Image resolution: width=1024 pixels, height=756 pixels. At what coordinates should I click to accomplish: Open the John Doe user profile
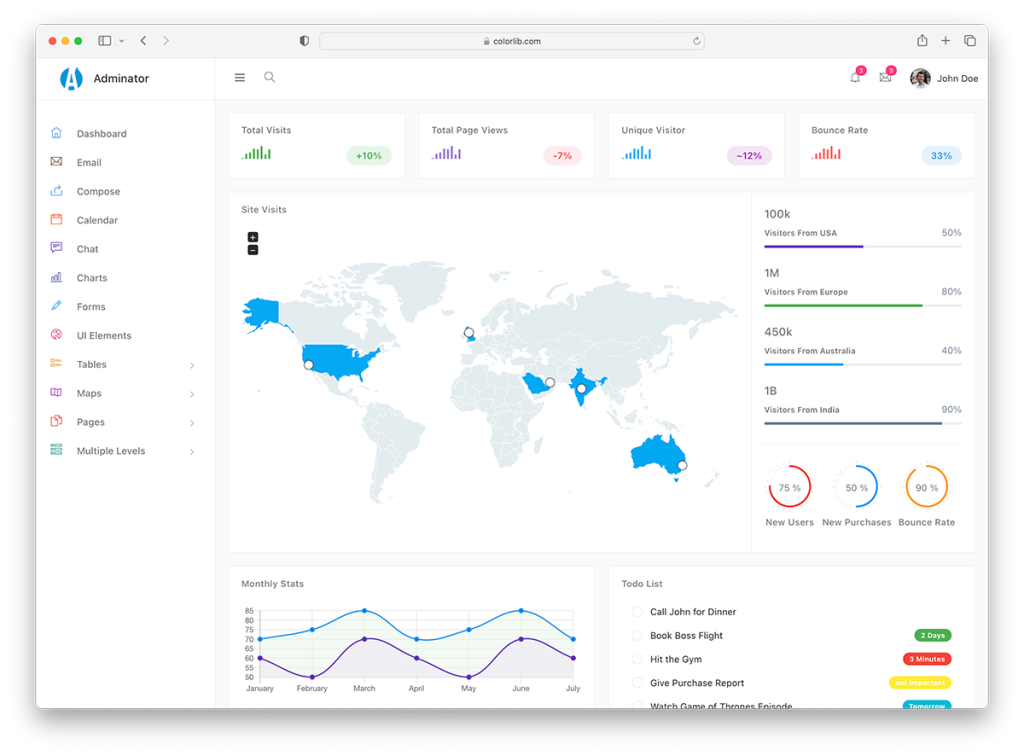(944, 78)
